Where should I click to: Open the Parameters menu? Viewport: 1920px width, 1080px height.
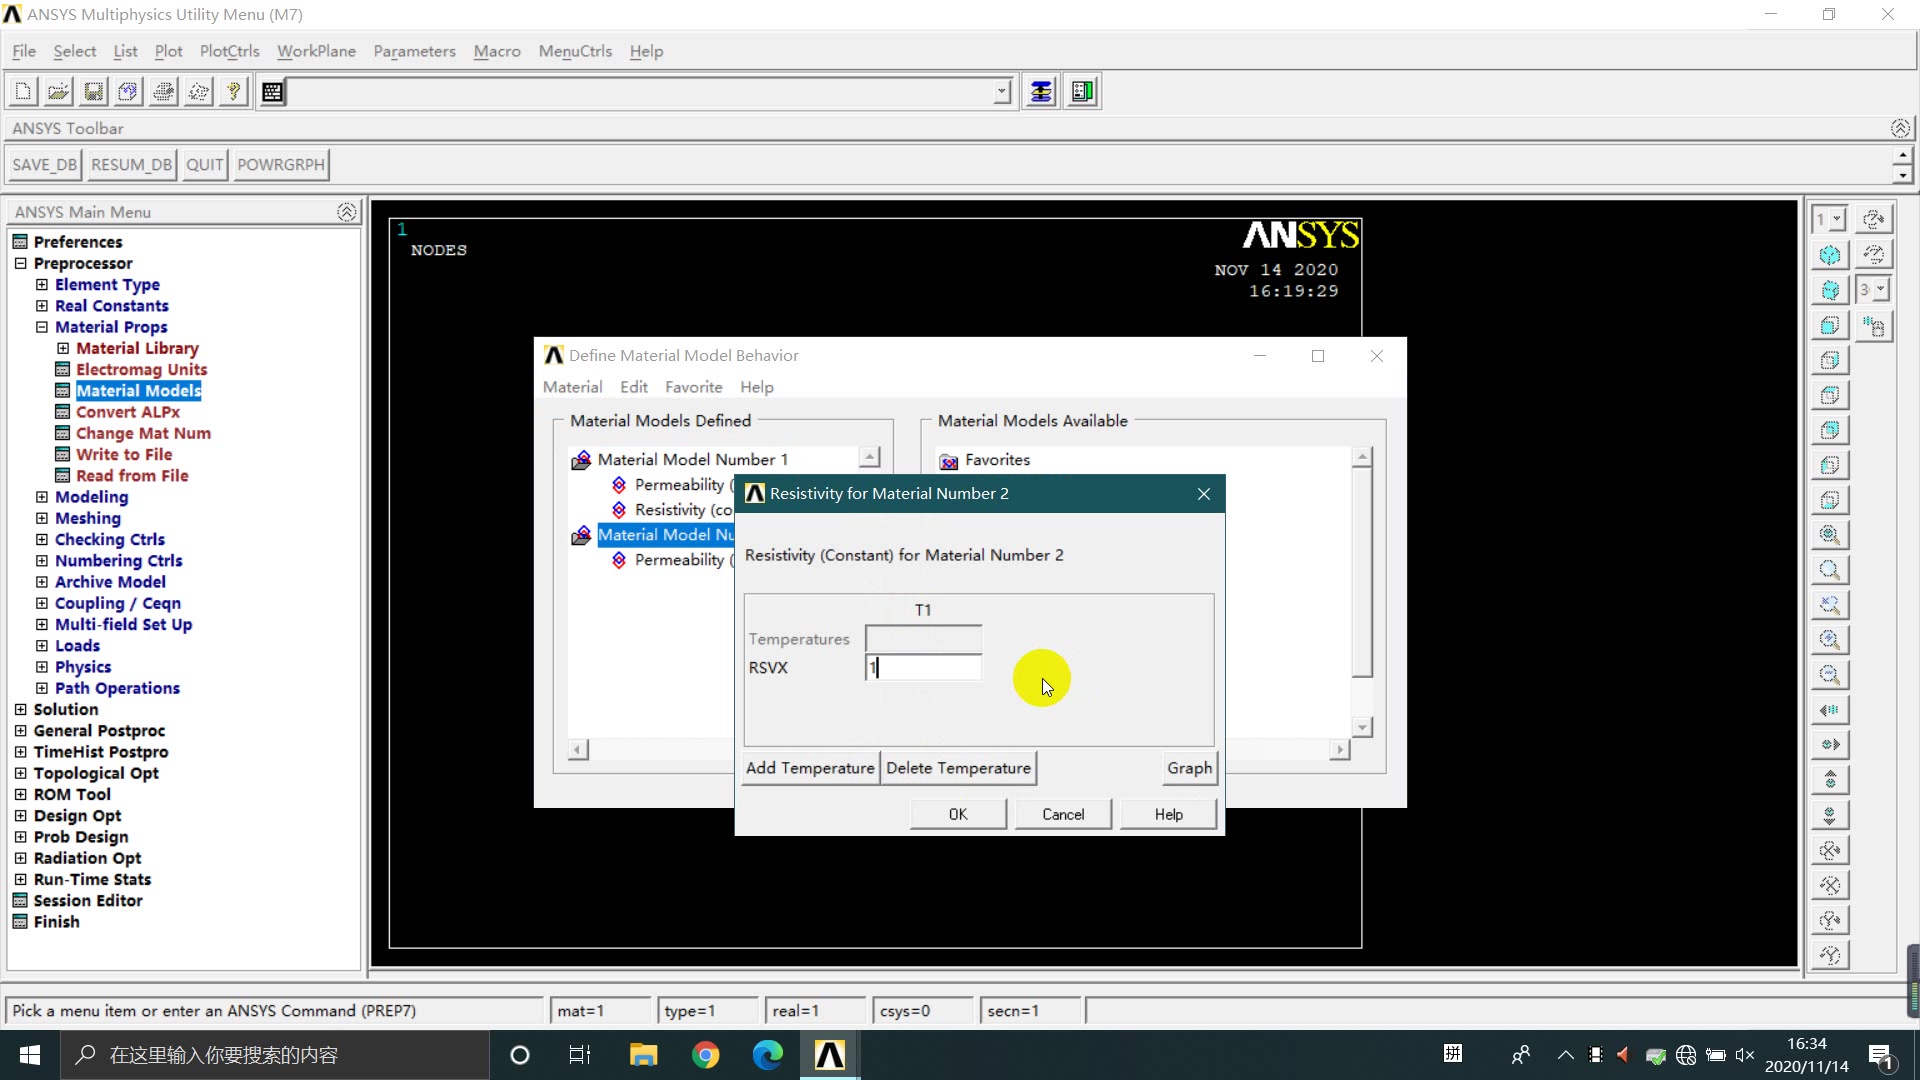click(414, 51)
